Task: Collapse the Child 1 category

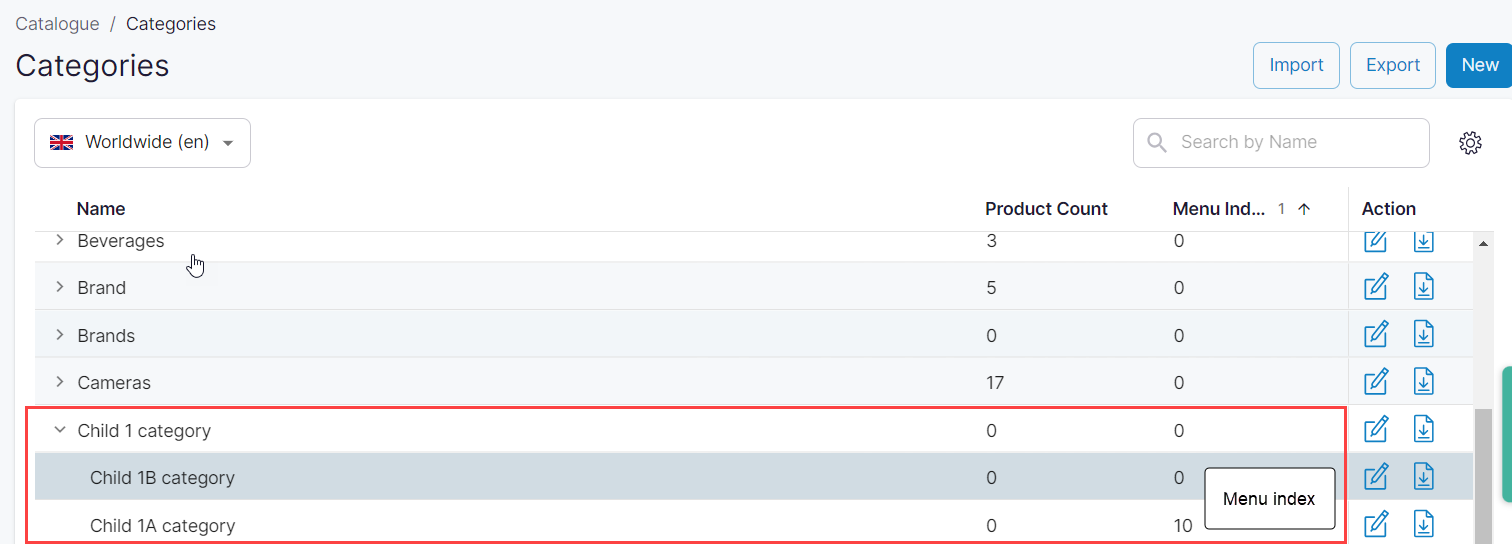Action: [59, 430]
